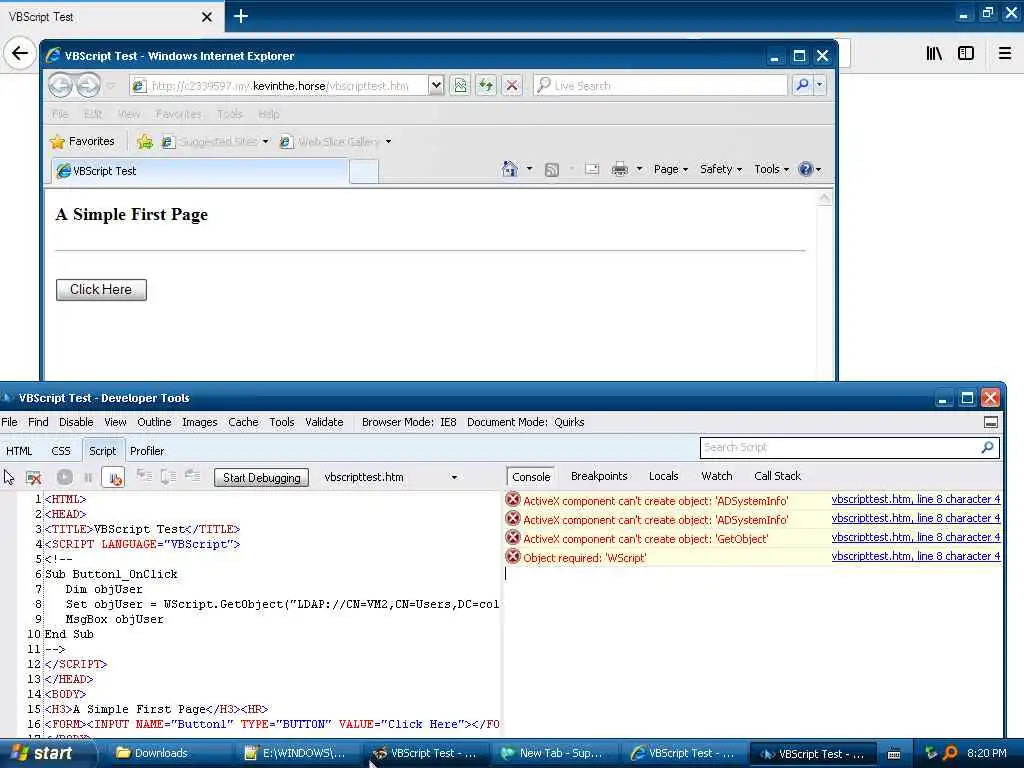The image size is (1024, 768).
Task: Open Document Mode: Quirks menu
Action: [x=525, y=422]
